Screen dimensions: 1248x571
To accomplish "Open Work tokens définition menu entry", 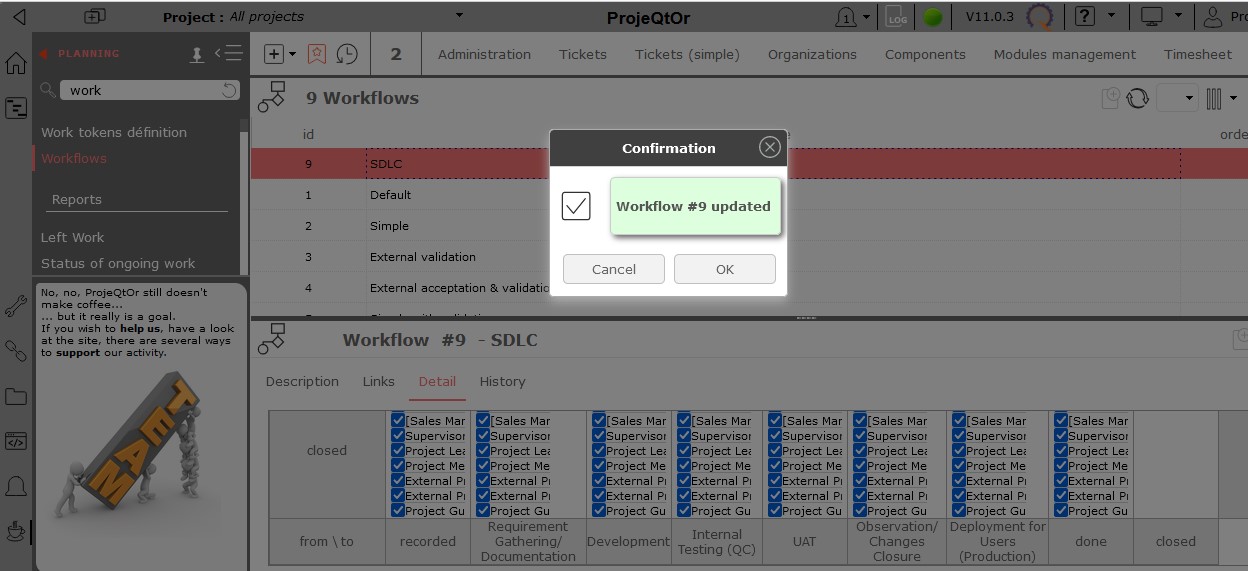I will [x=114, y=132].
